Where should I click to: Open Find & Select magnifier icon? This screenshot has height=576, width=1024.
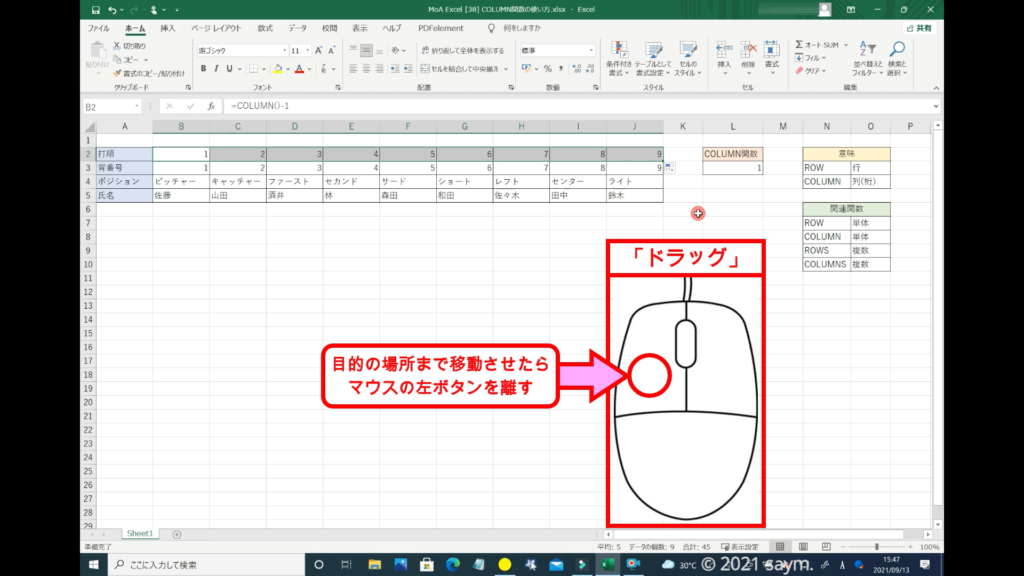897,58
